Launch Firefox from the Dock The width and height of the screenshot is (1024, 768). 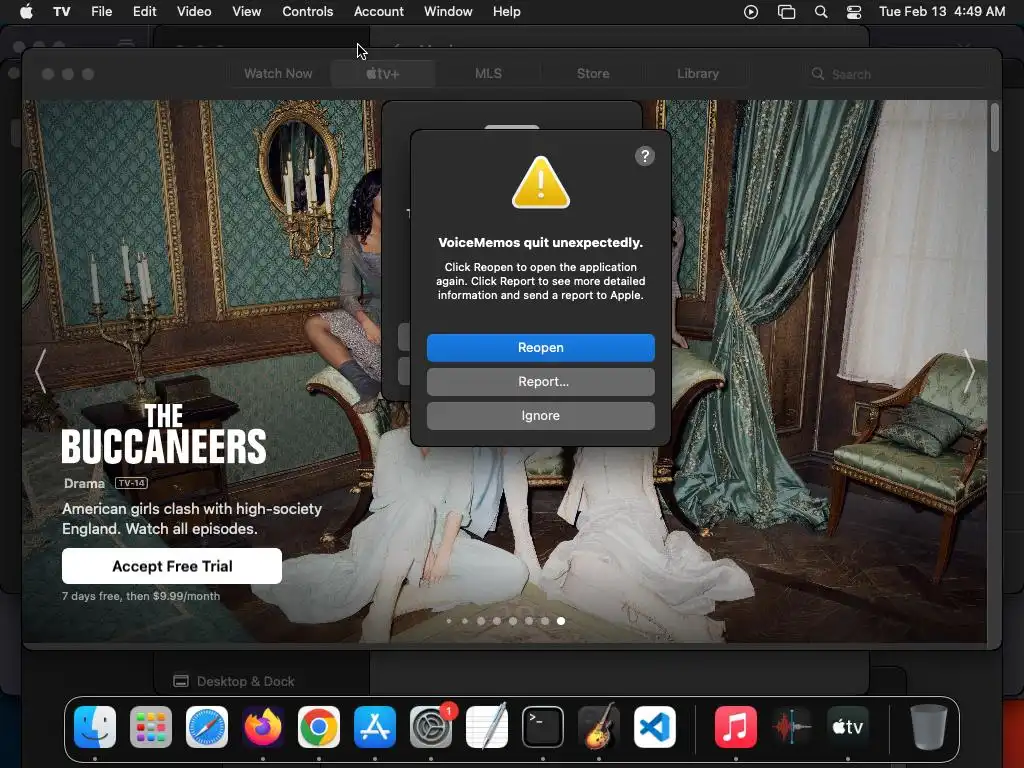(263, 726)
